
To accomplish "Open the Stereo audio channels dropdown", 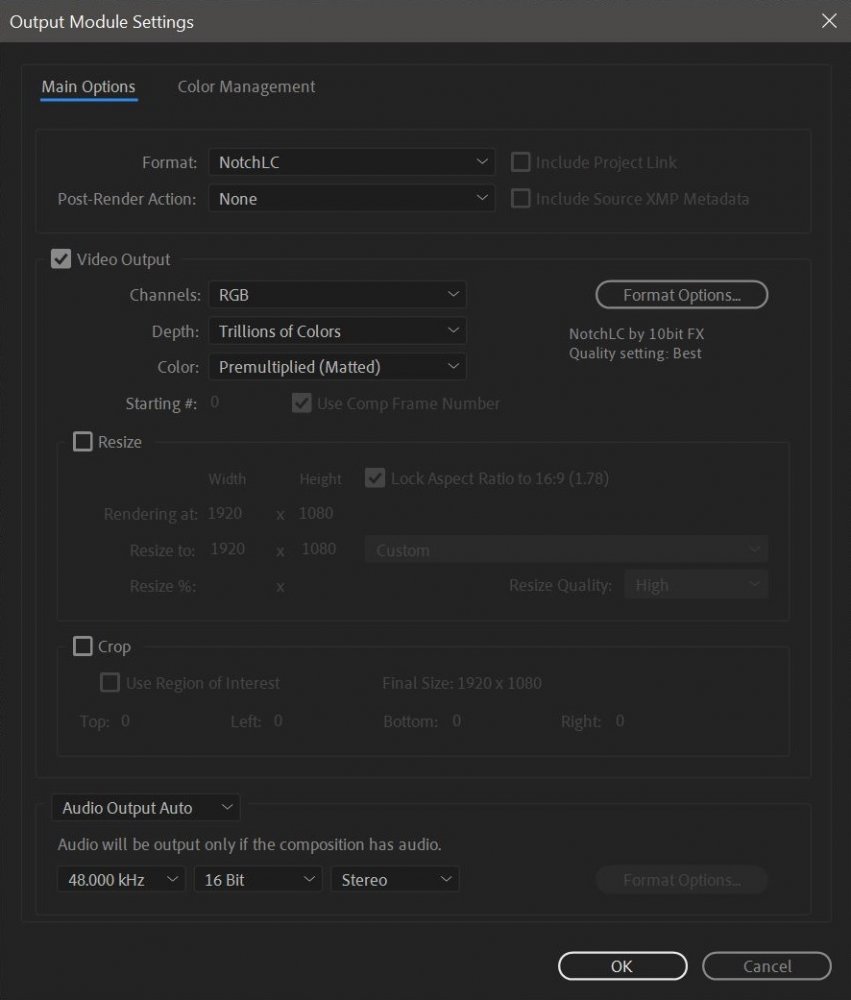I will [395, 880].
